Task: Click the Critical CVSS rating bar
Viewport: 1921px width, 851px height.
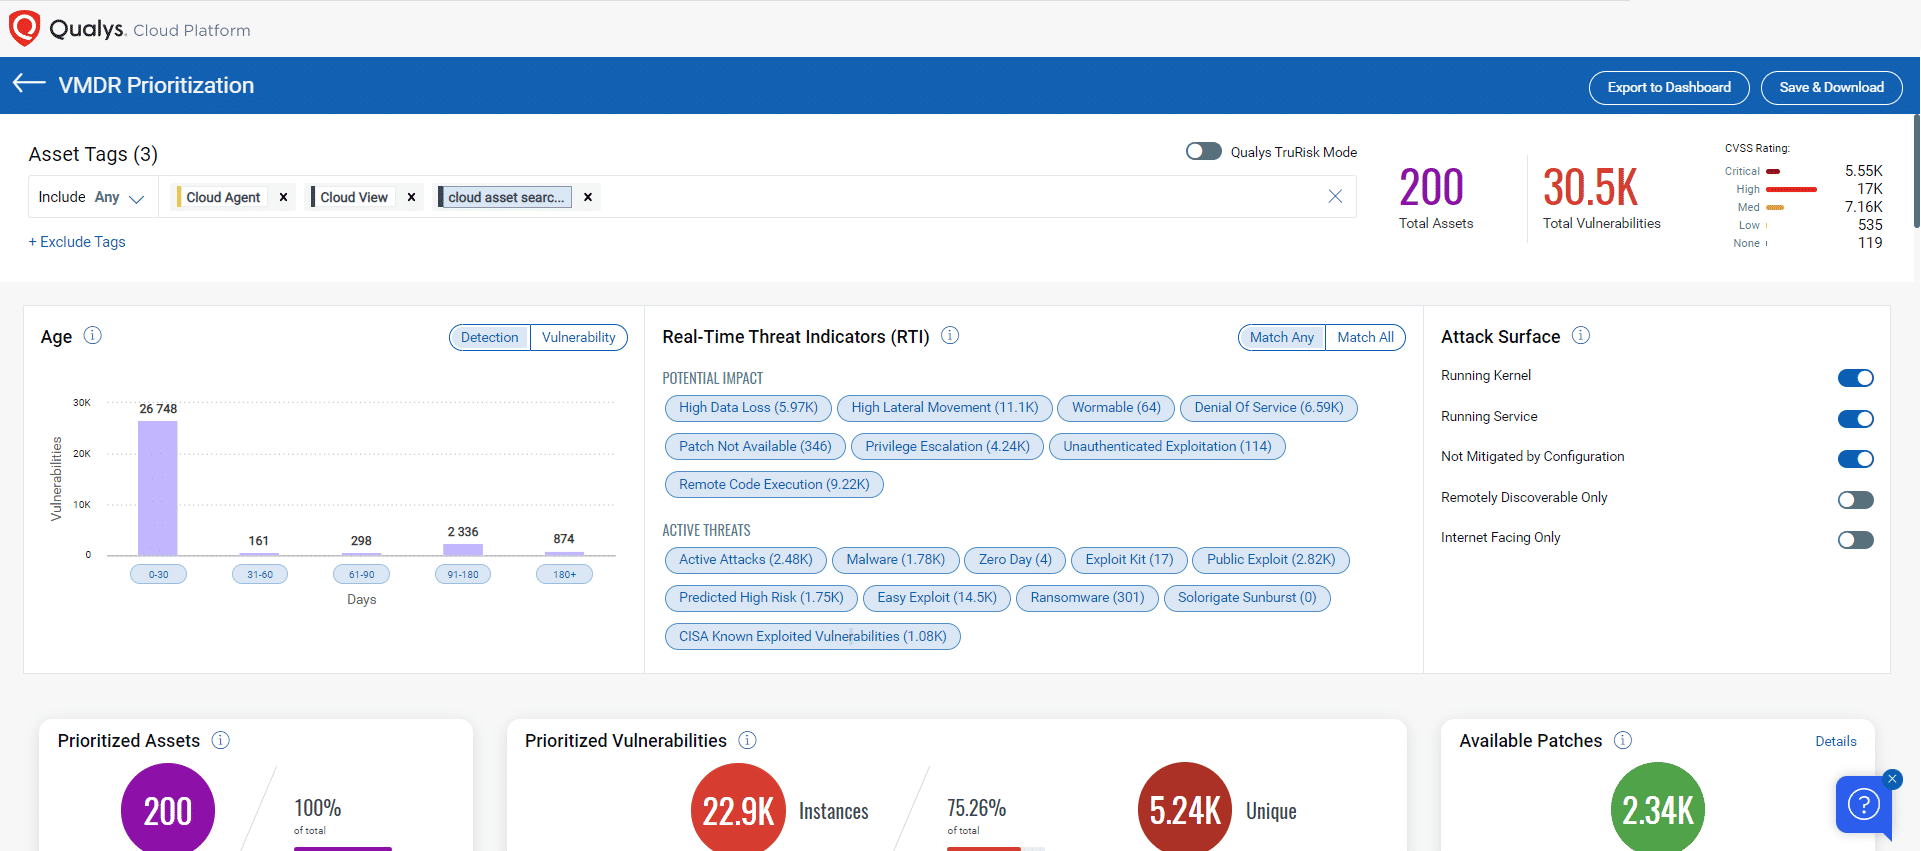Action: point(1773,171)
